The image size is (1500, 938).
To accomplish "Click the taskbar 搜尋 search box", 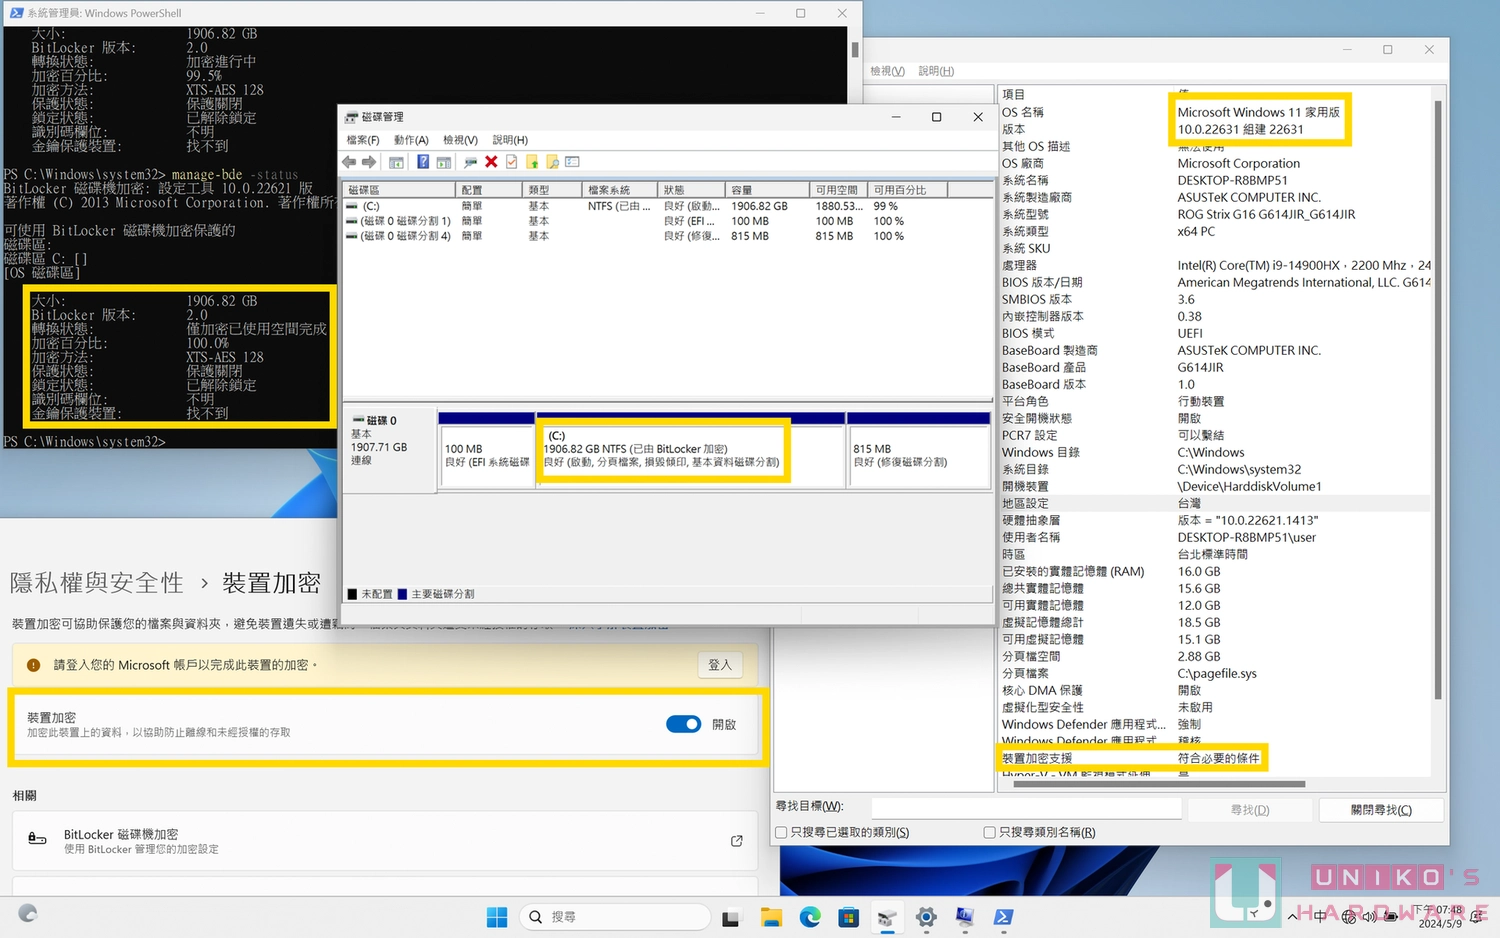I will pos(614,917).
